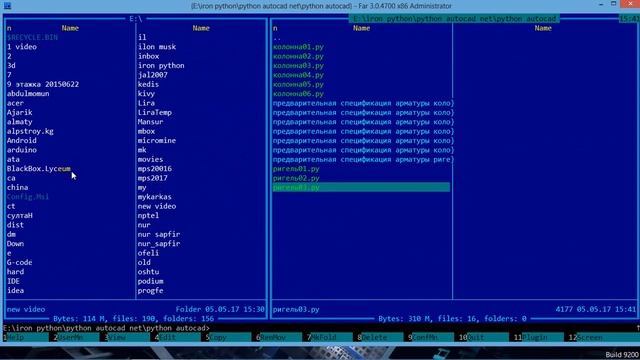Select the mps2017 folder
The width and height of the screenshot is (640, 360).
tap(152, 178)
